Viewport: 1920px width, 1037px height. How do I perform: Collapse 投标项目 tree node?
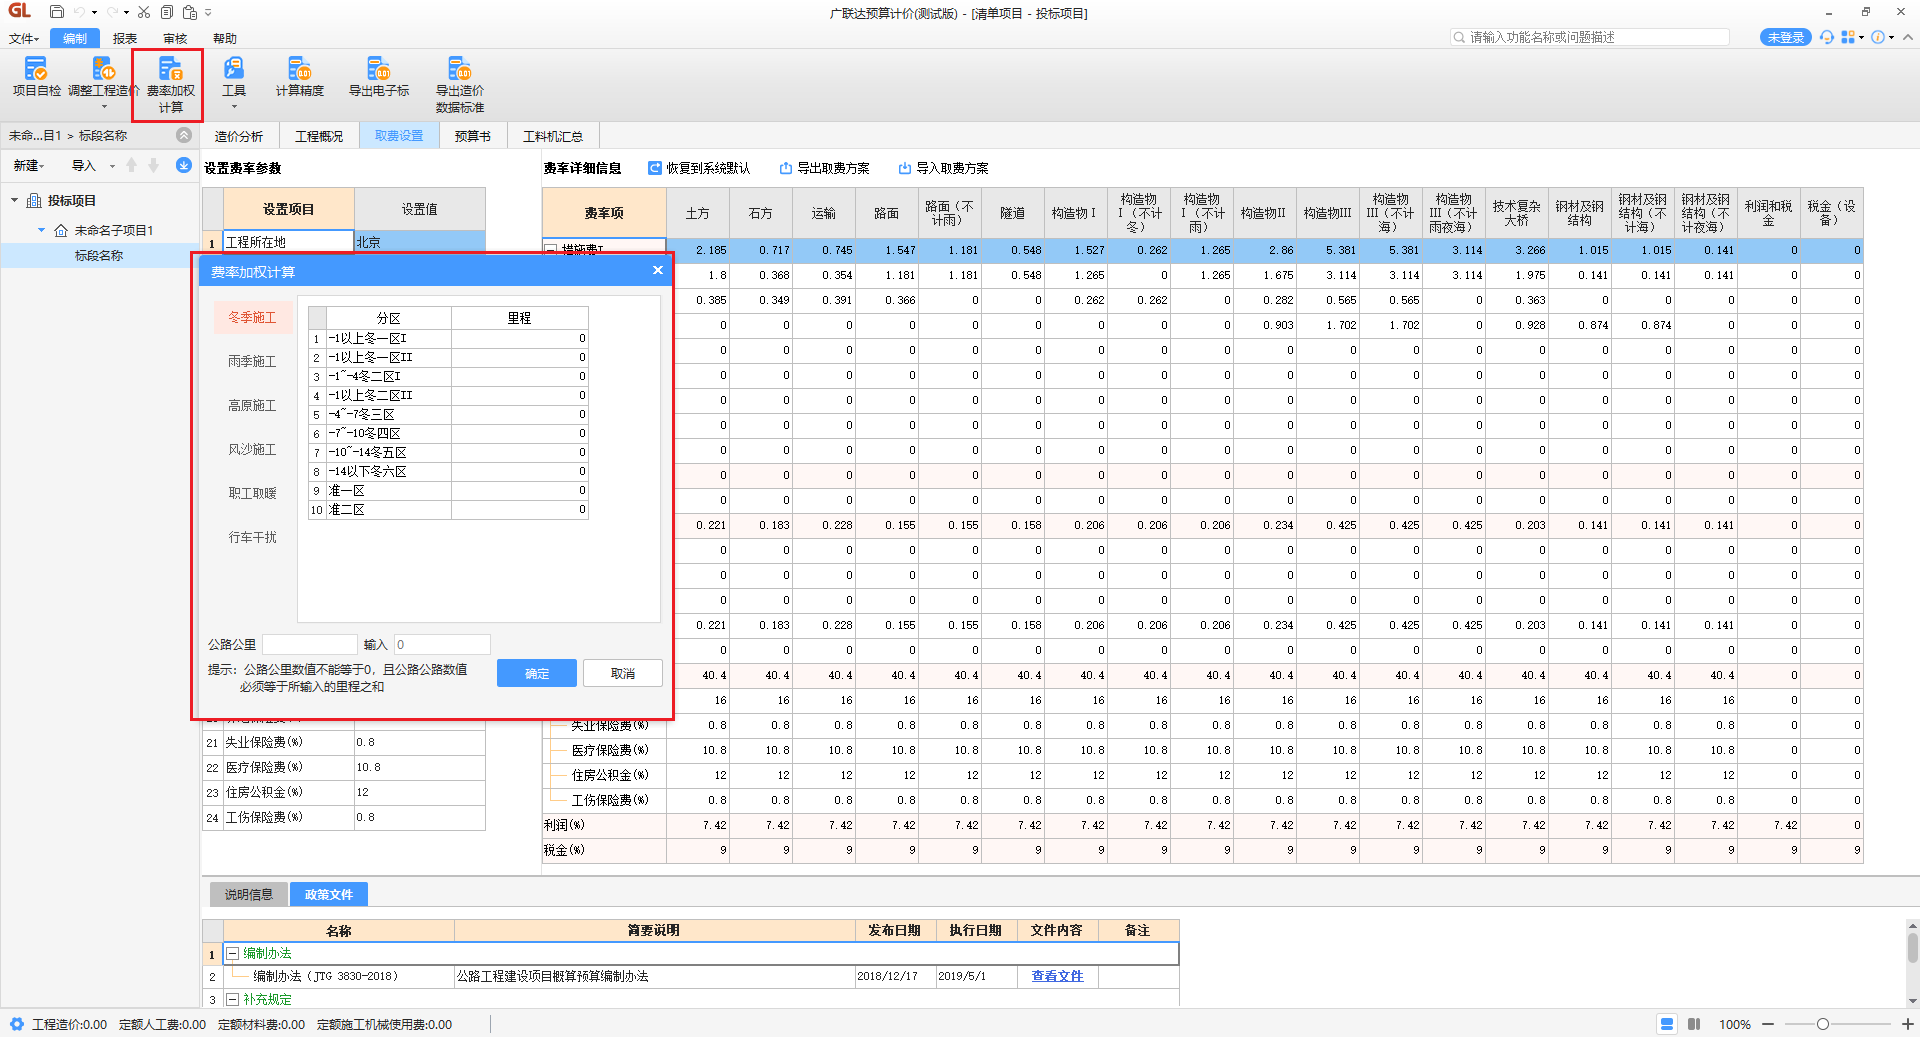coord(15,200)
